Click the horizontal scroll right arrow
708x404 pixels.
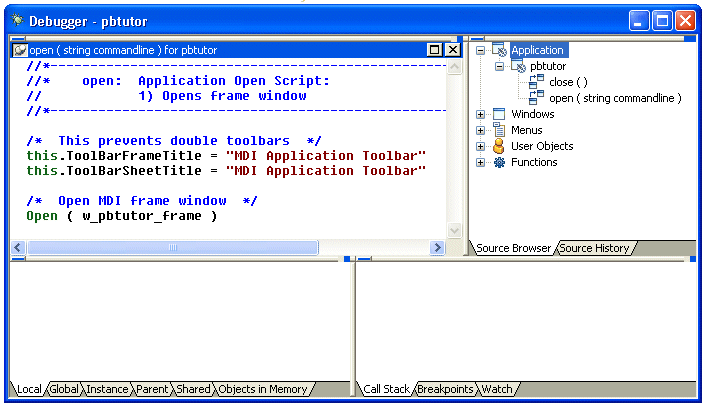tap(437, 247)
